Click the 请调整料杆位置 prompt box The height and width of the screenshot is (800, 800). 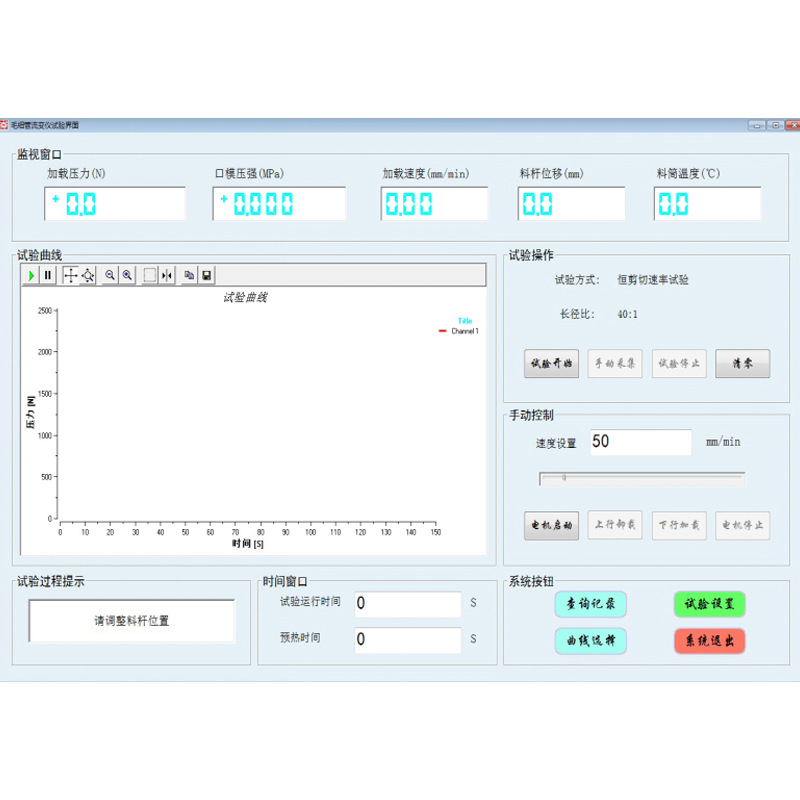132,621
